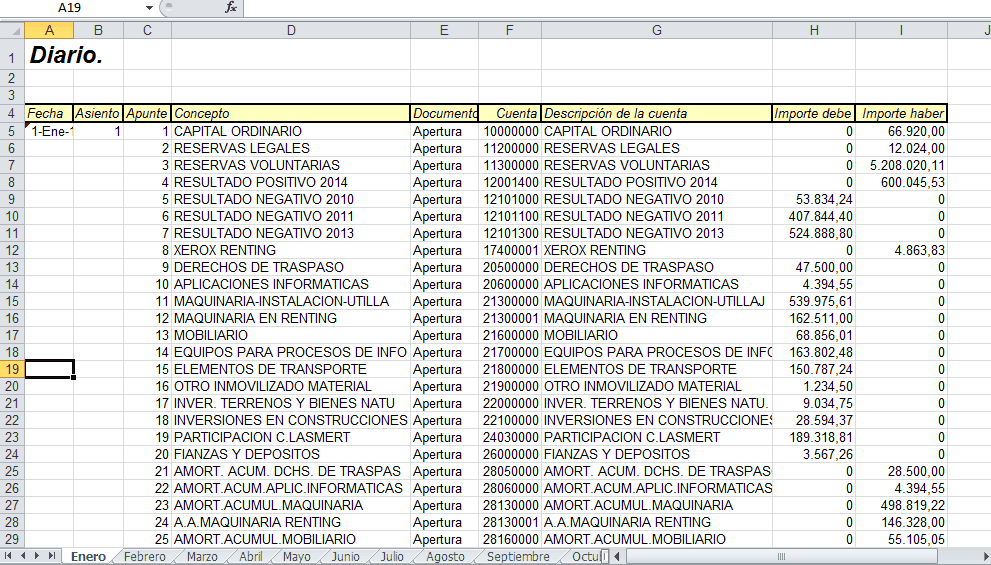
Task: Click DERECHOS DE TRASPASO in Concepto column
Action: coord(291,267)
